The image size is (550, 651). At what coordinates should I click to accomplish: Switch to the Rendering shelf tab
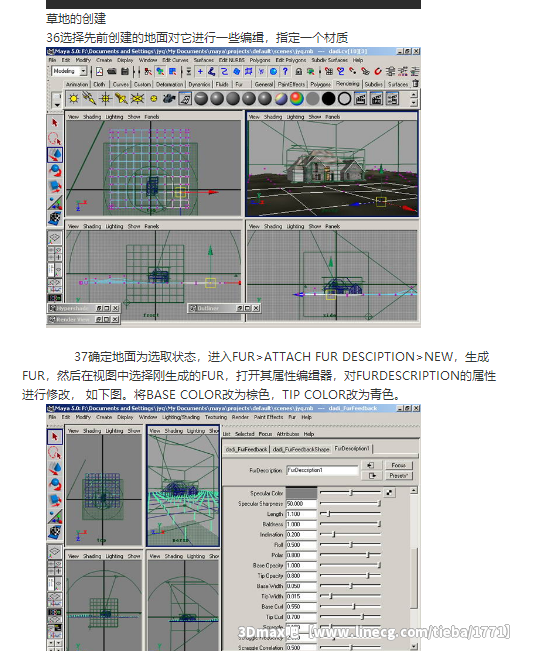pyautogui.click(x=348, y=84)
